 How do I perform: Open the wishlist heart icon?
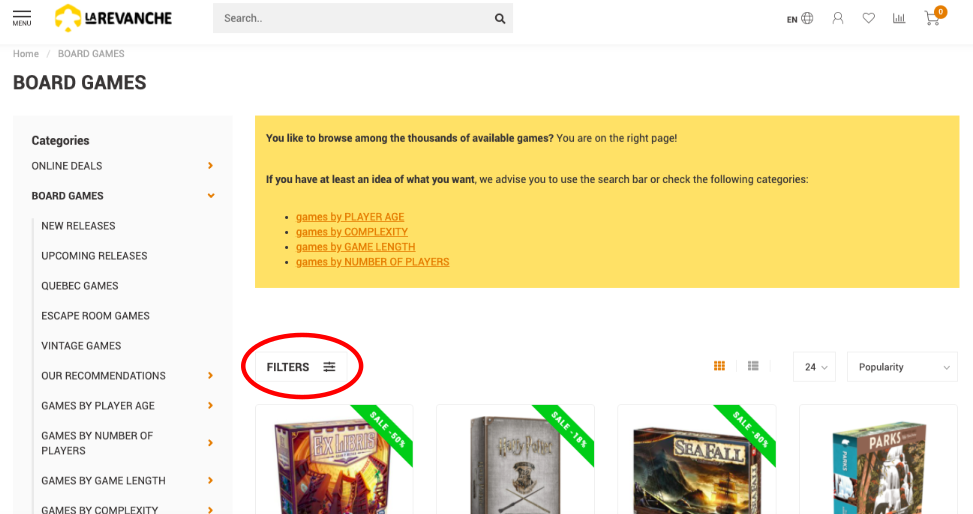coord(869,18)
